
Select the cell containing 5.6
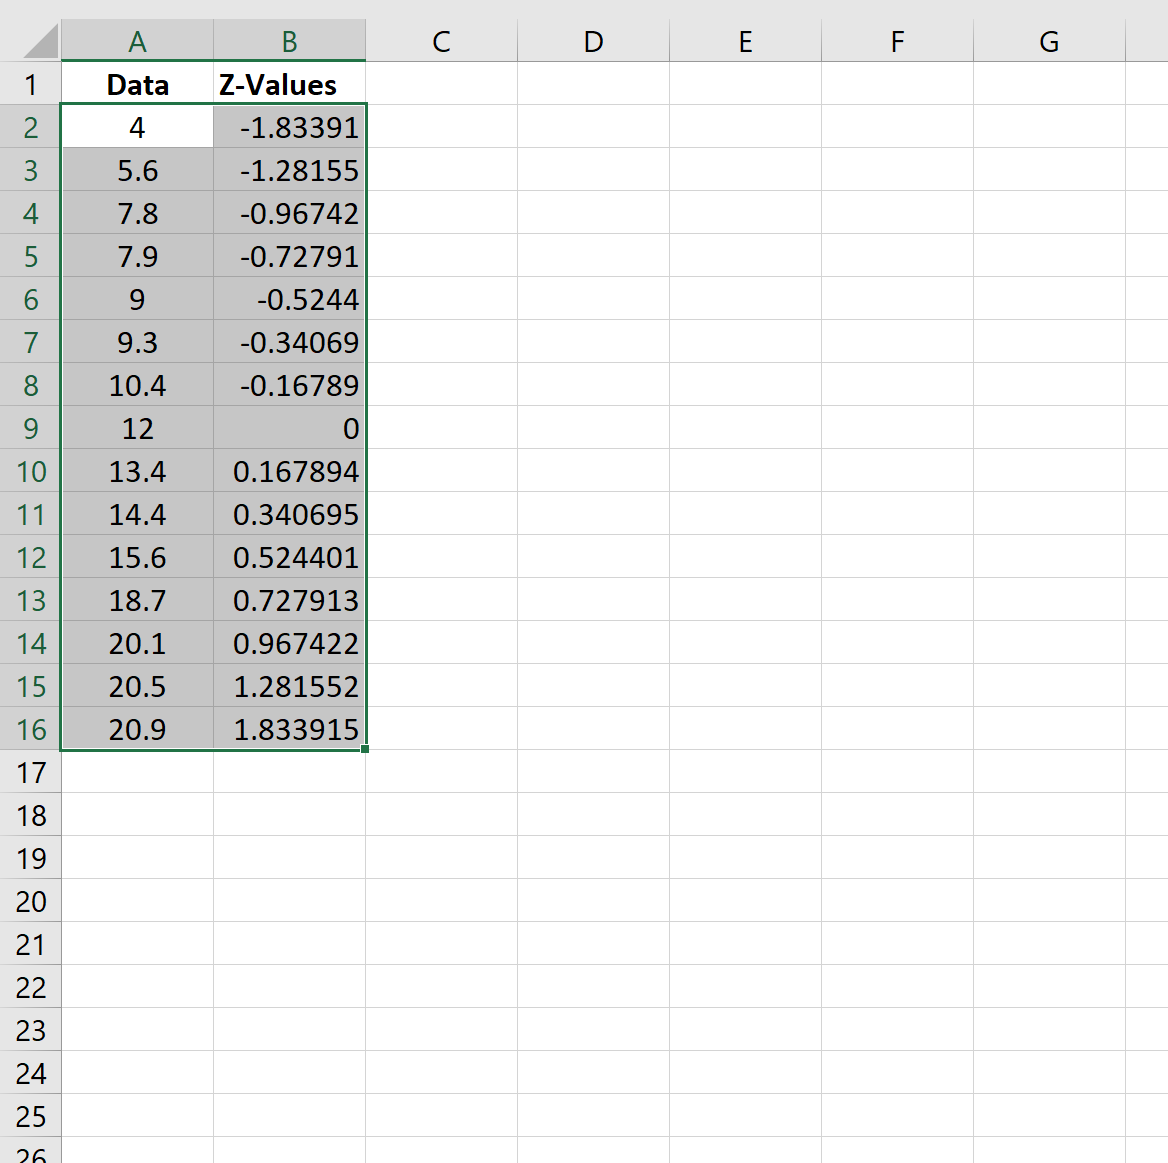pos(136,170)
